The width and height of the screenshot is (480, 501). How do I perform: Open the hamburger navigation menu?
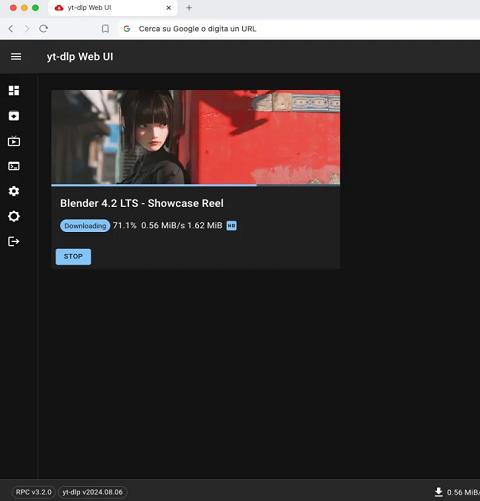point(16,57)
